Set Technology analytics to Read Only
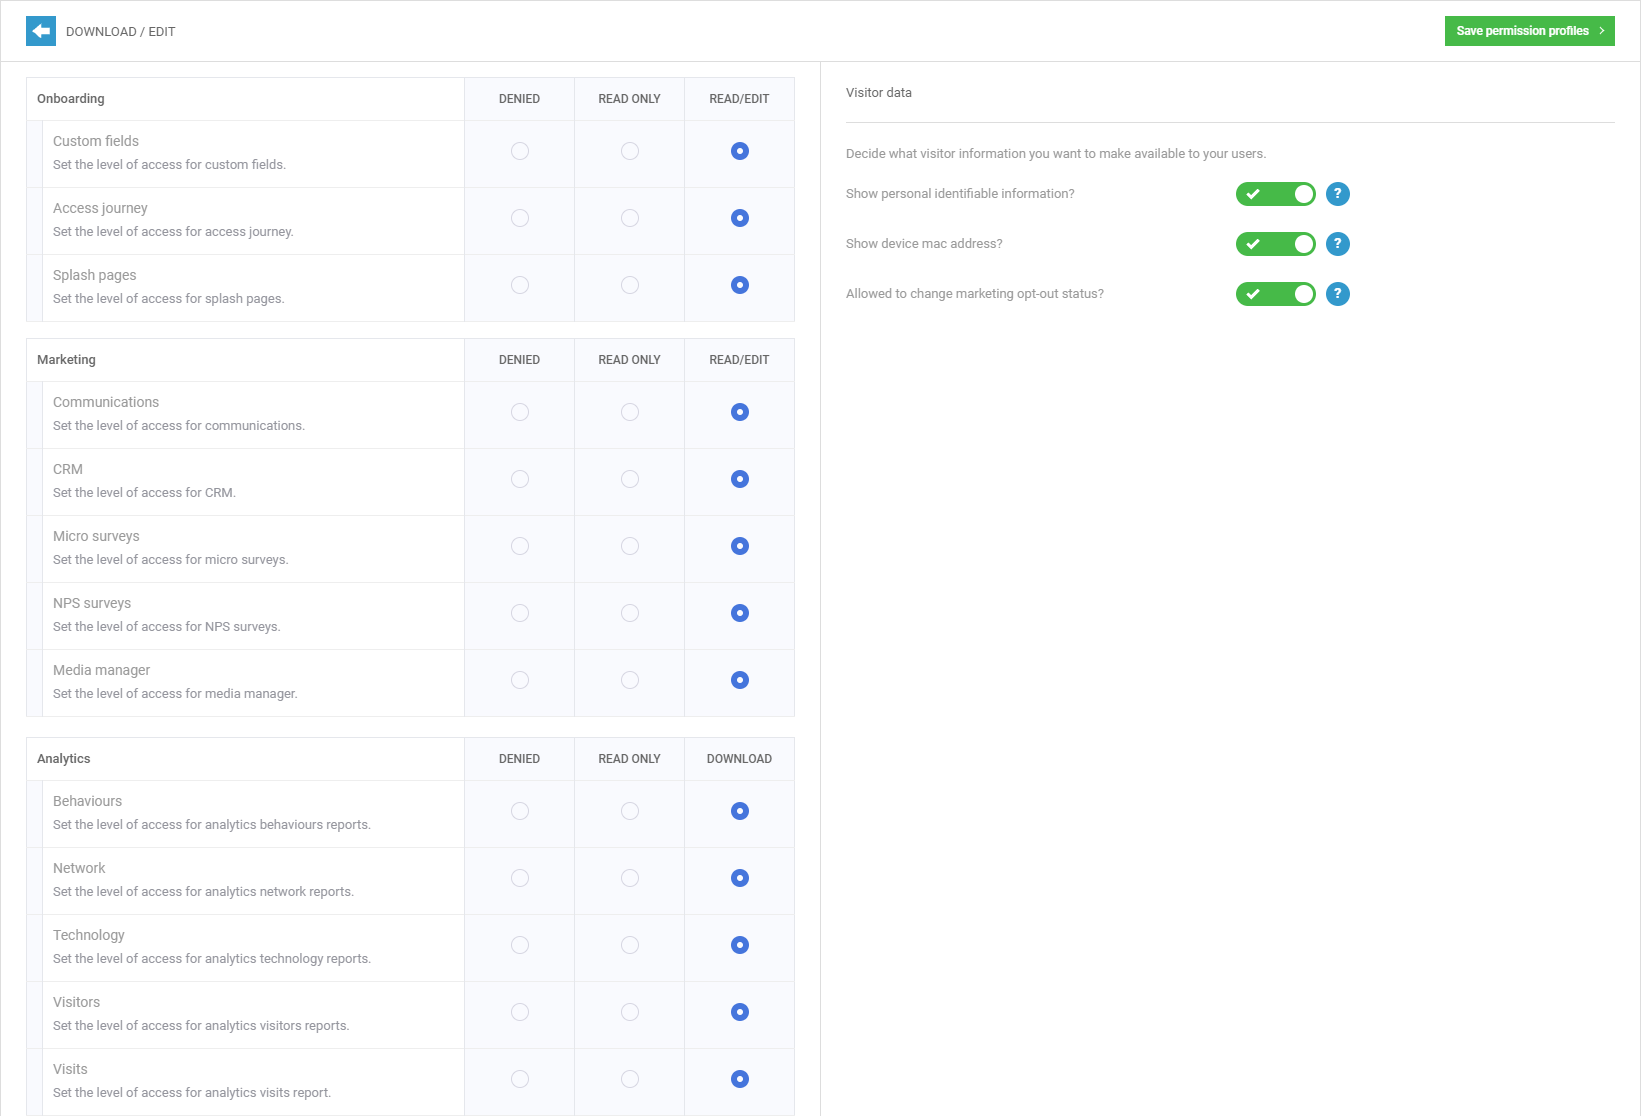The height and width of the screenshot is (1116, 1641). 630,945
